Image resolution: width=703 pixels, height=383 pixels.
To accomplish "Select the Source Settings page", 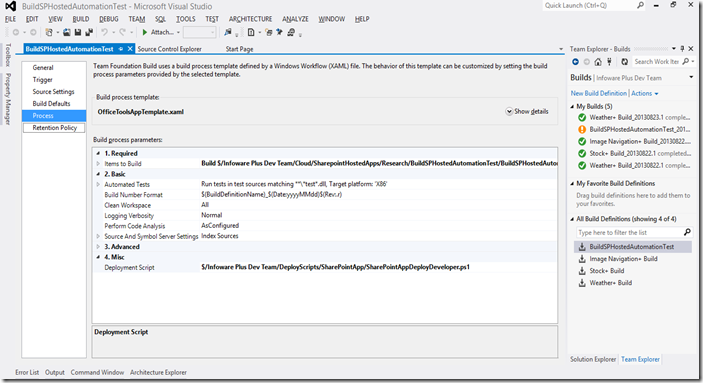I will (x=54, y=91).
